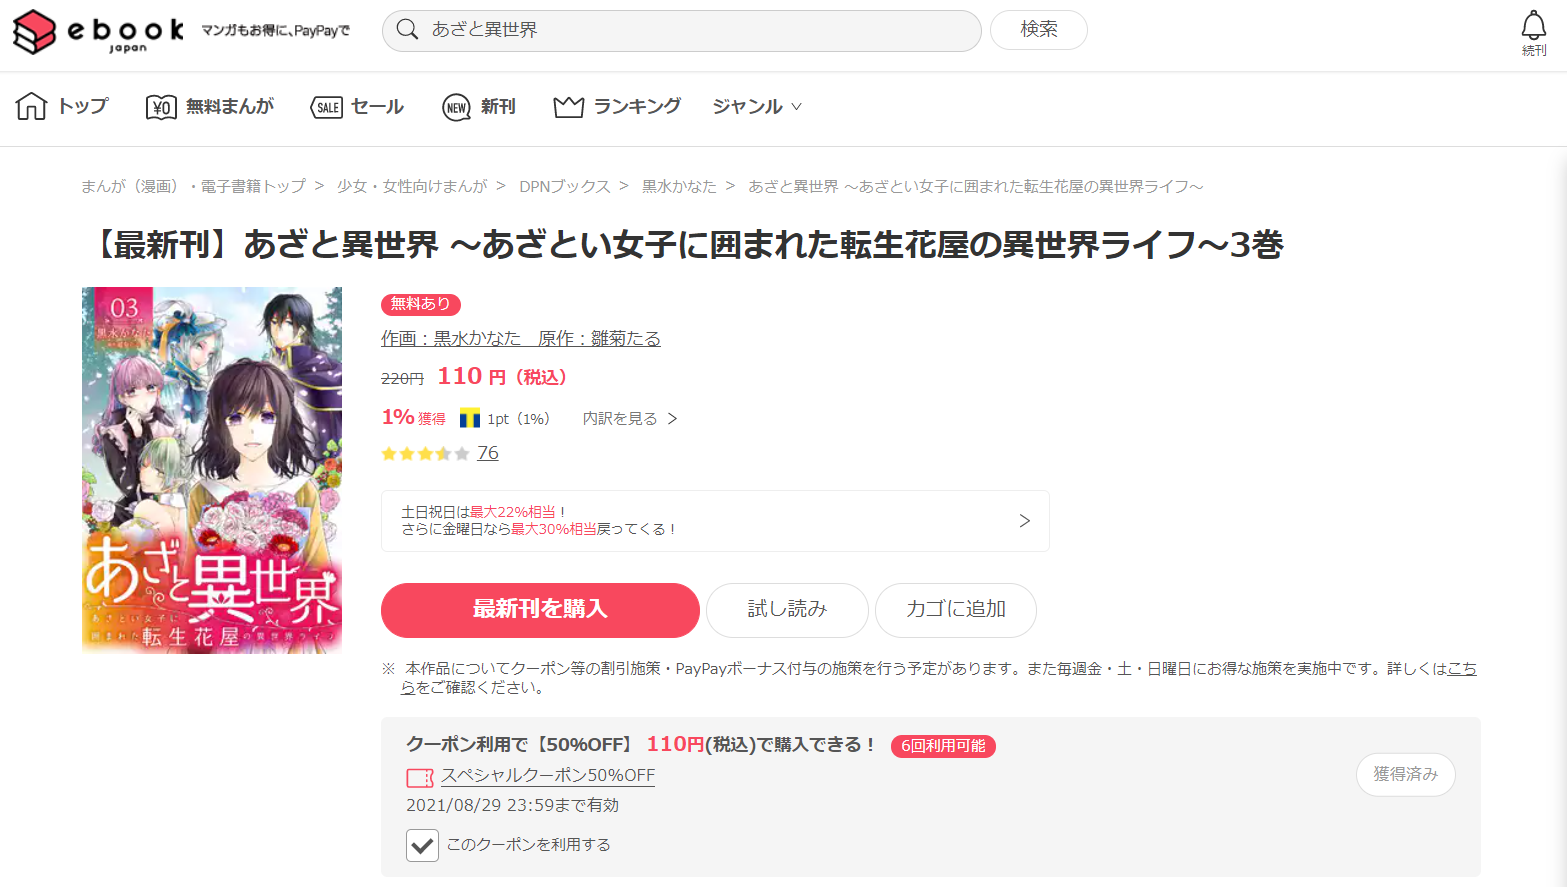Click the crown ranking icon

click(x=568, y=106)
